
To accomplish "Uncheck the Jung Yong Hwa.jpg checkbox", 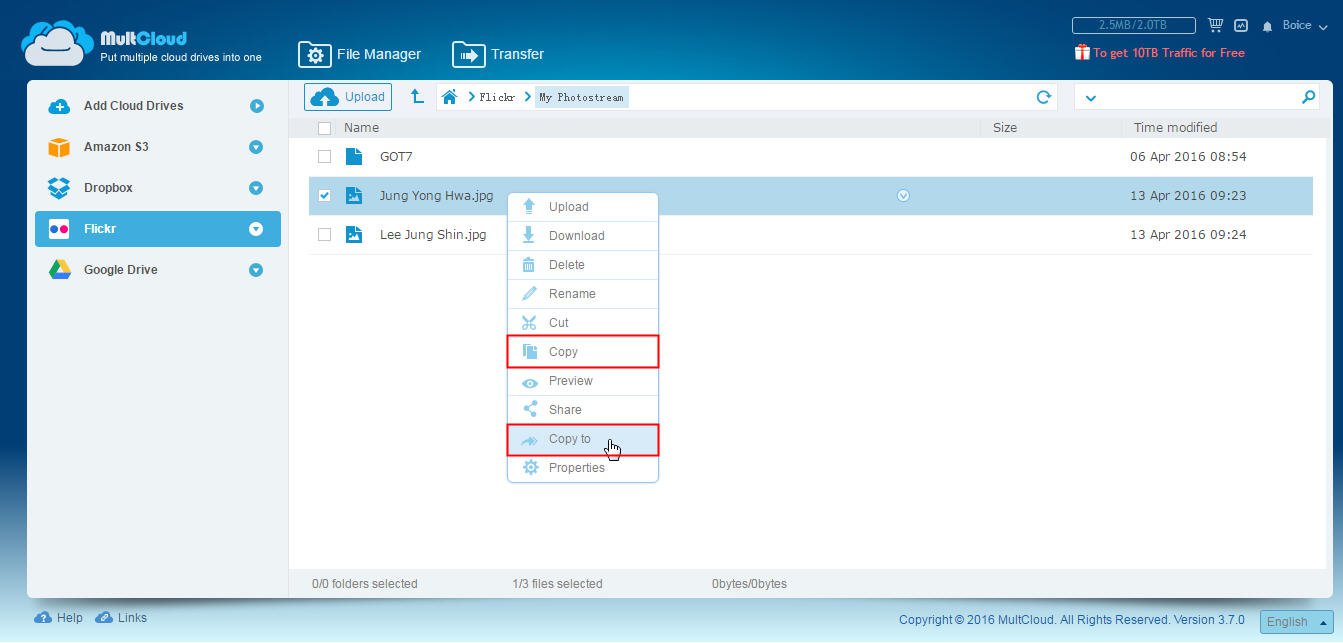I will (324, 196).
